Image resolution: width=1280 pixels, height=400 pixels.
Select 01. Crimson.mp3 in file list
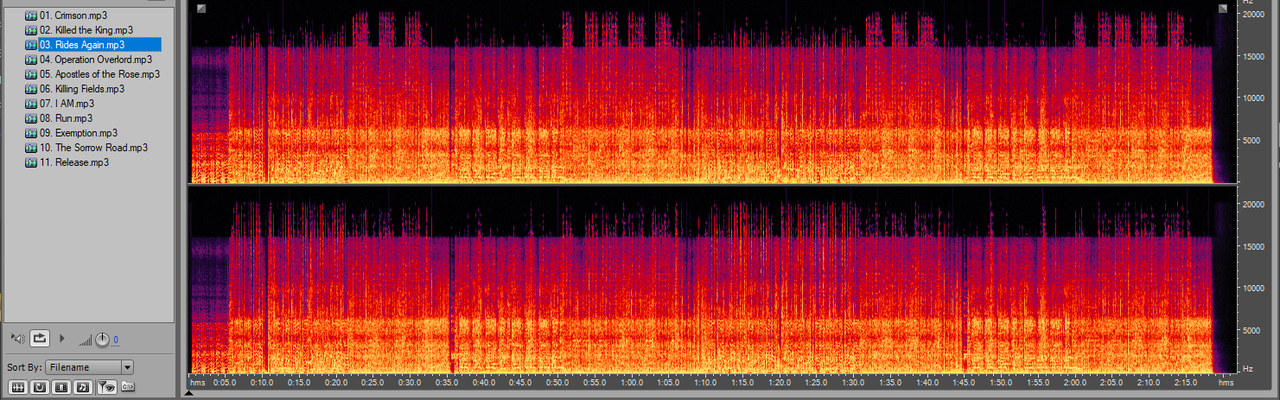(73, 16)
